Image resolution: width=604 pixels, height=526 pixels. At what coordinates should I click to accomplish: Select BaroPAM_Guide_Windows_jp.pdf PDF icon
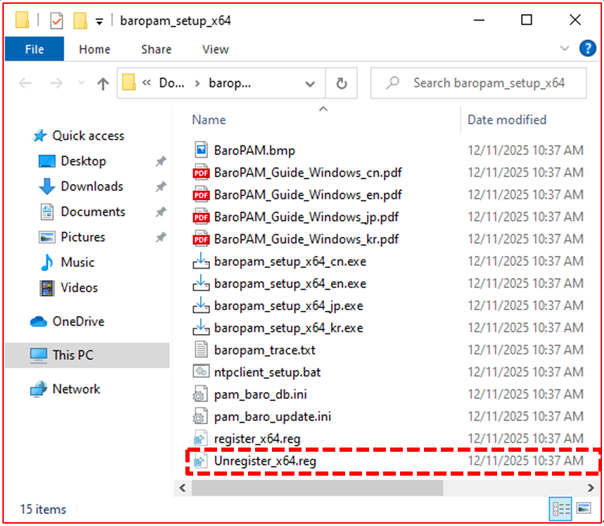(x=201, y=217)
